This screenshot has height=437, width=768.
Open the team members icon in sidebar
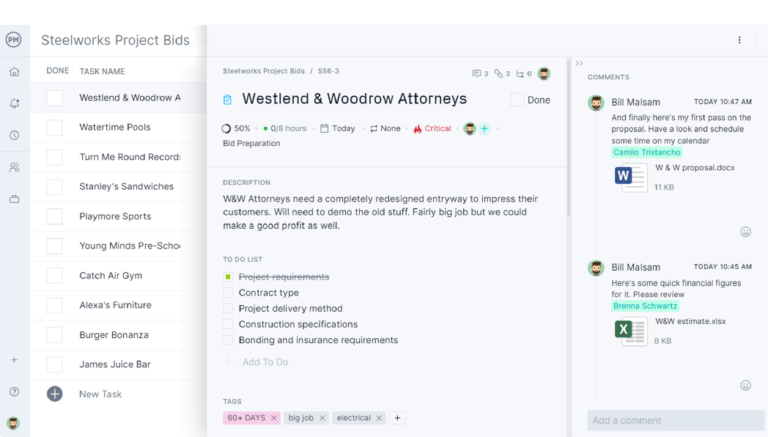tap(14, 167)
